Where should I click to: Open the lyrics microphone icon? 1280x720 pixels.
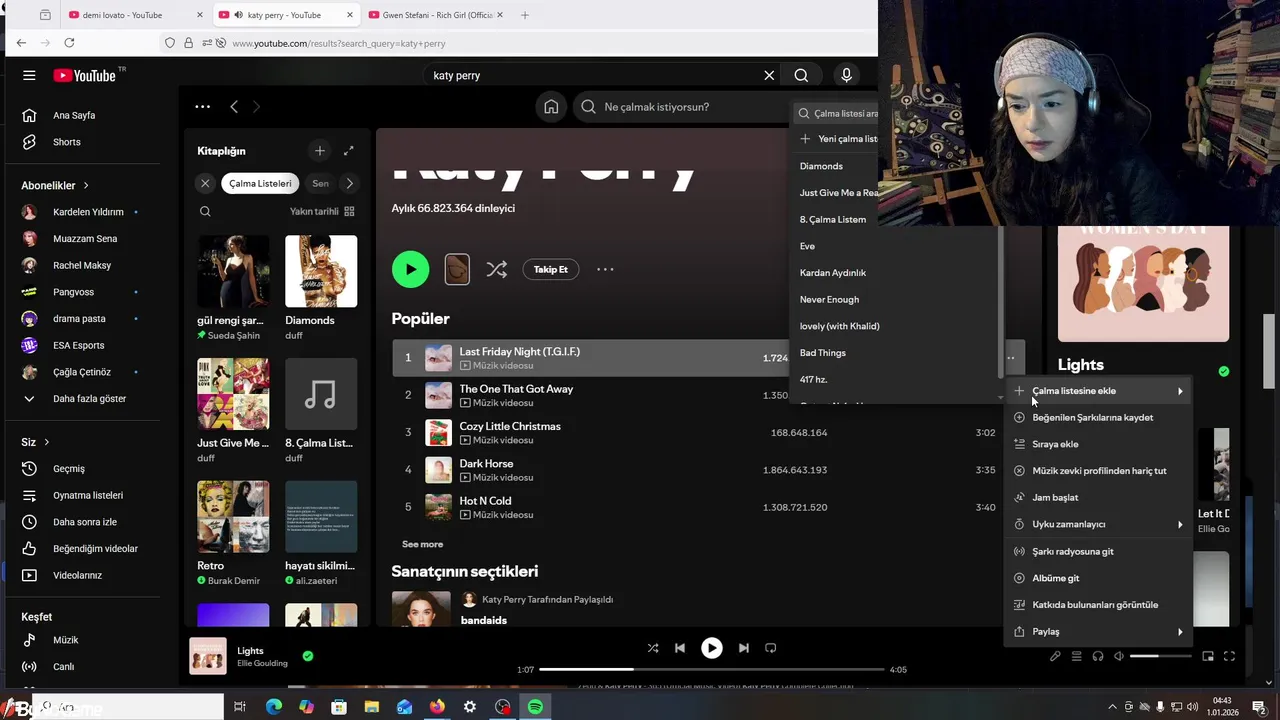point(1055,656)
